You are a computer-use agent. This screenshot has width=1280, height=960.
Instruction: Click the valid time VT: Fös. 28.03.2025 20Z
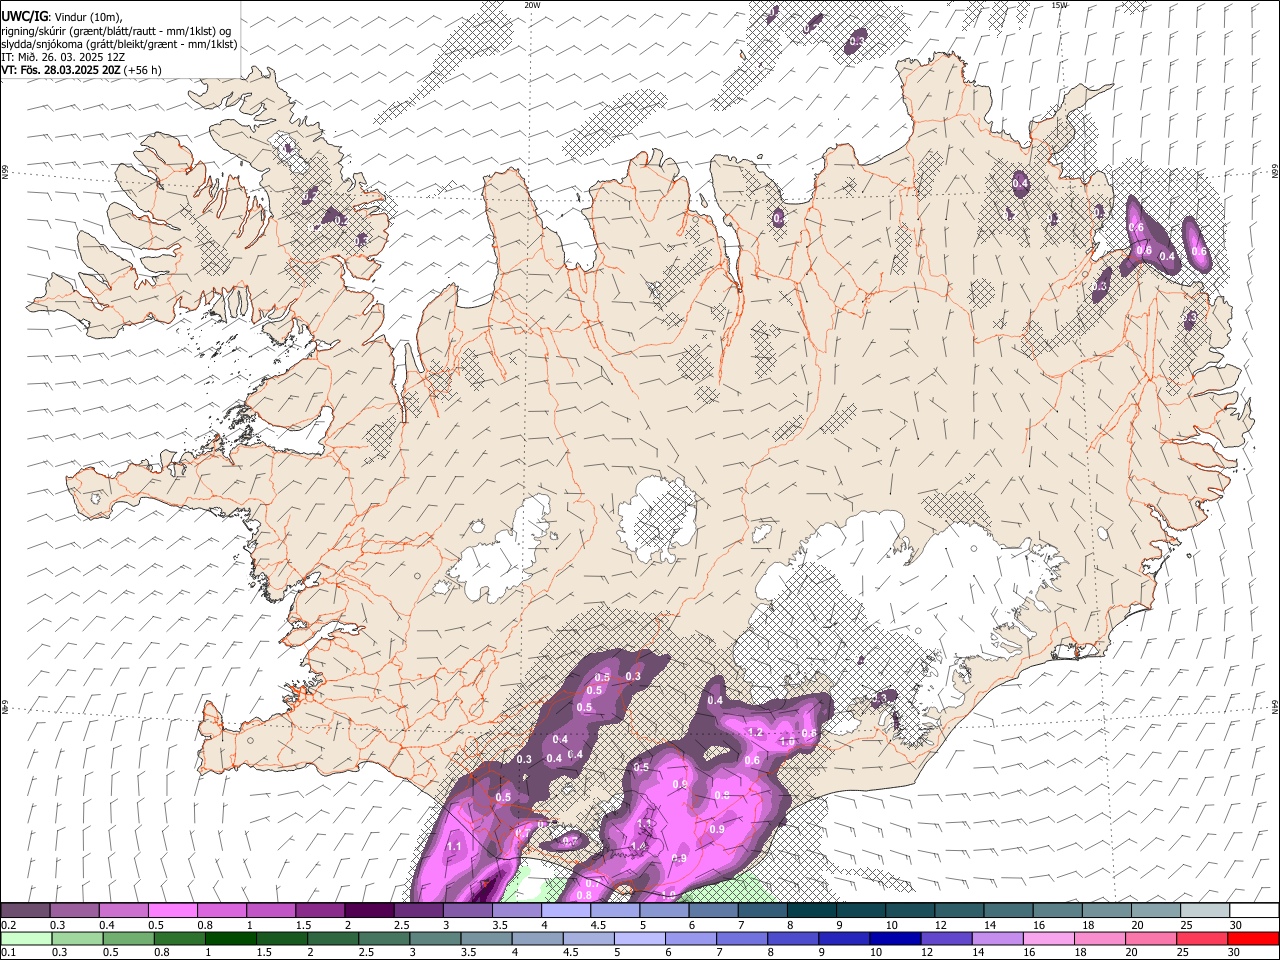click(61, 70)
